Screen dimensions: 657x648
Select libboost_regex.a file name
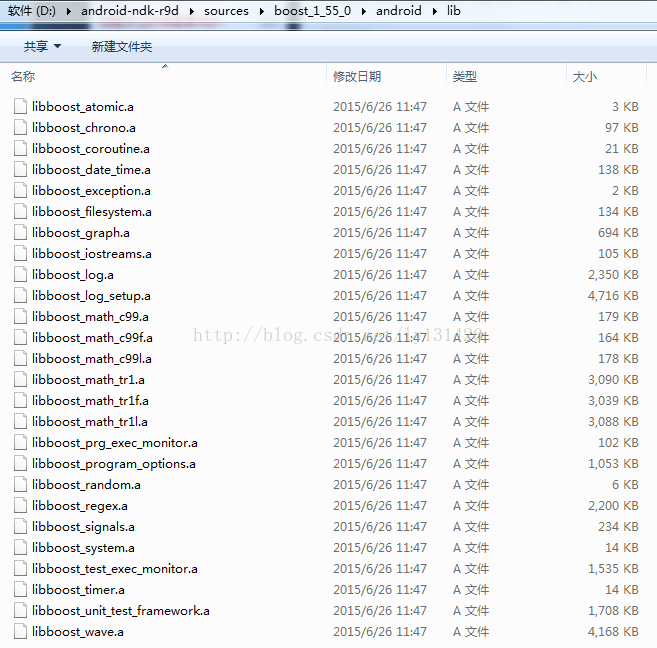point(80,506)
